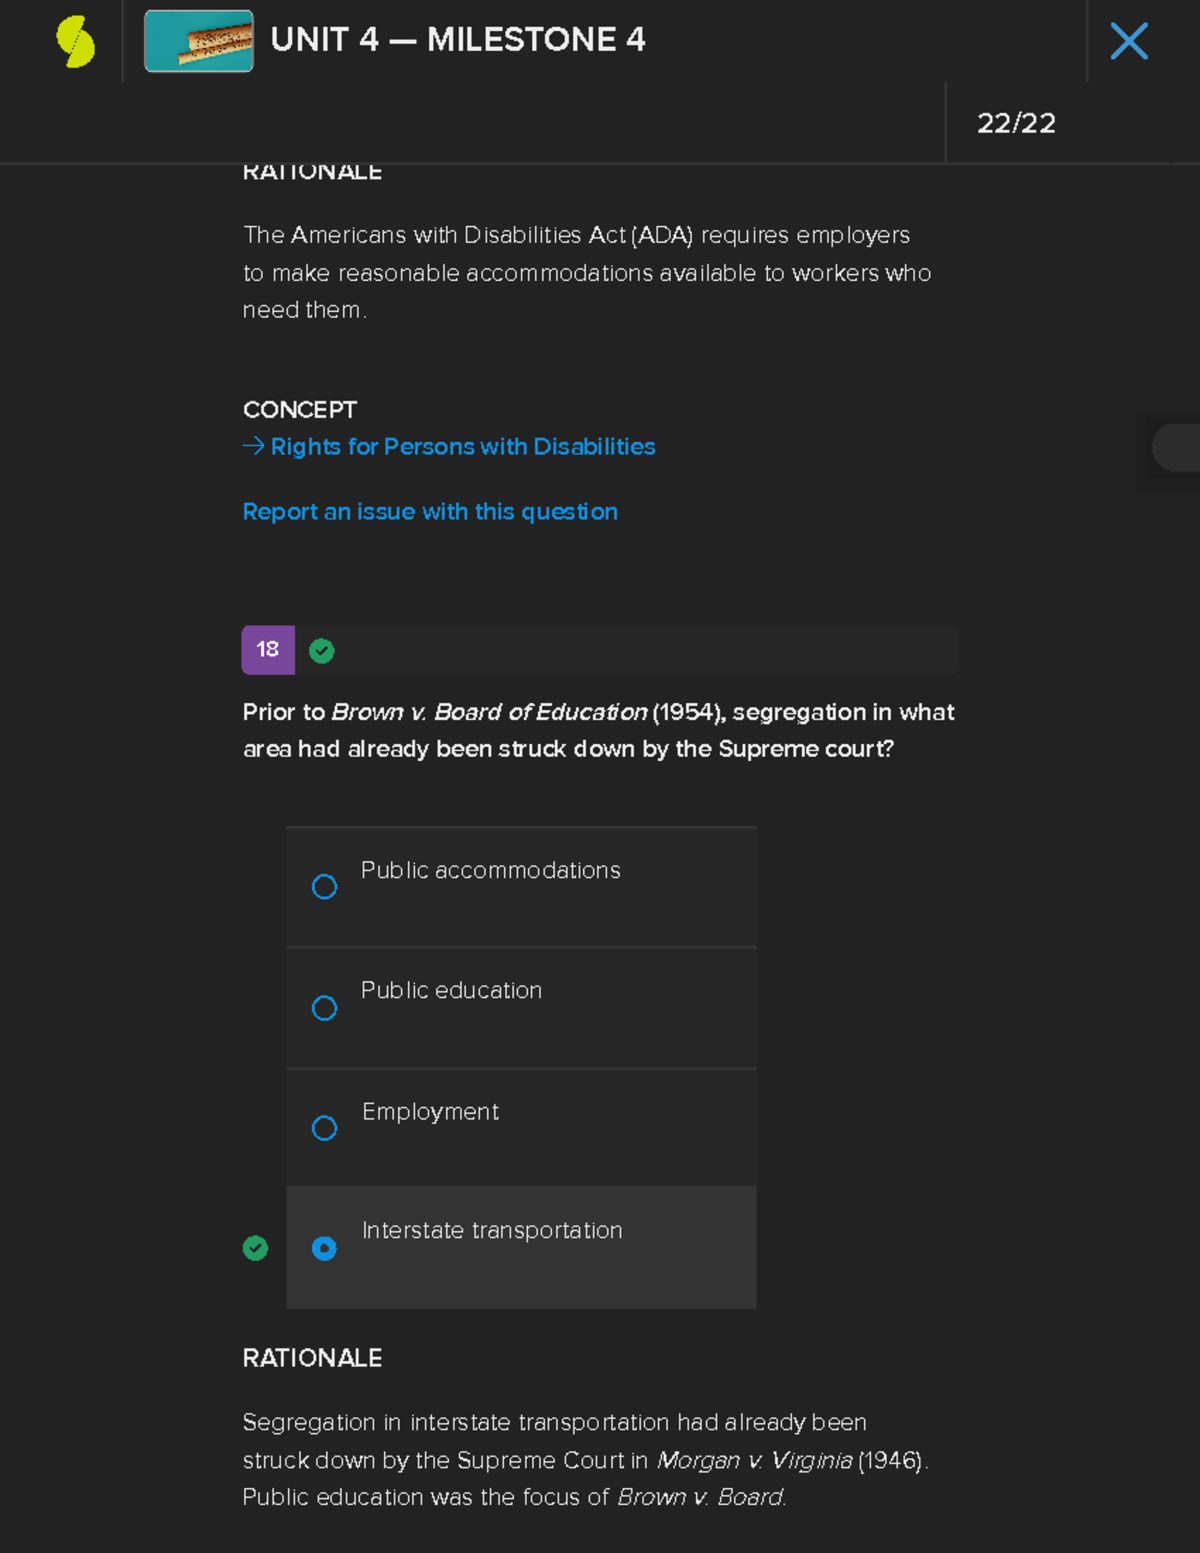Choose the Employment answer option
Screen dimensions: 1200x1553
(x=324, y=1128)
